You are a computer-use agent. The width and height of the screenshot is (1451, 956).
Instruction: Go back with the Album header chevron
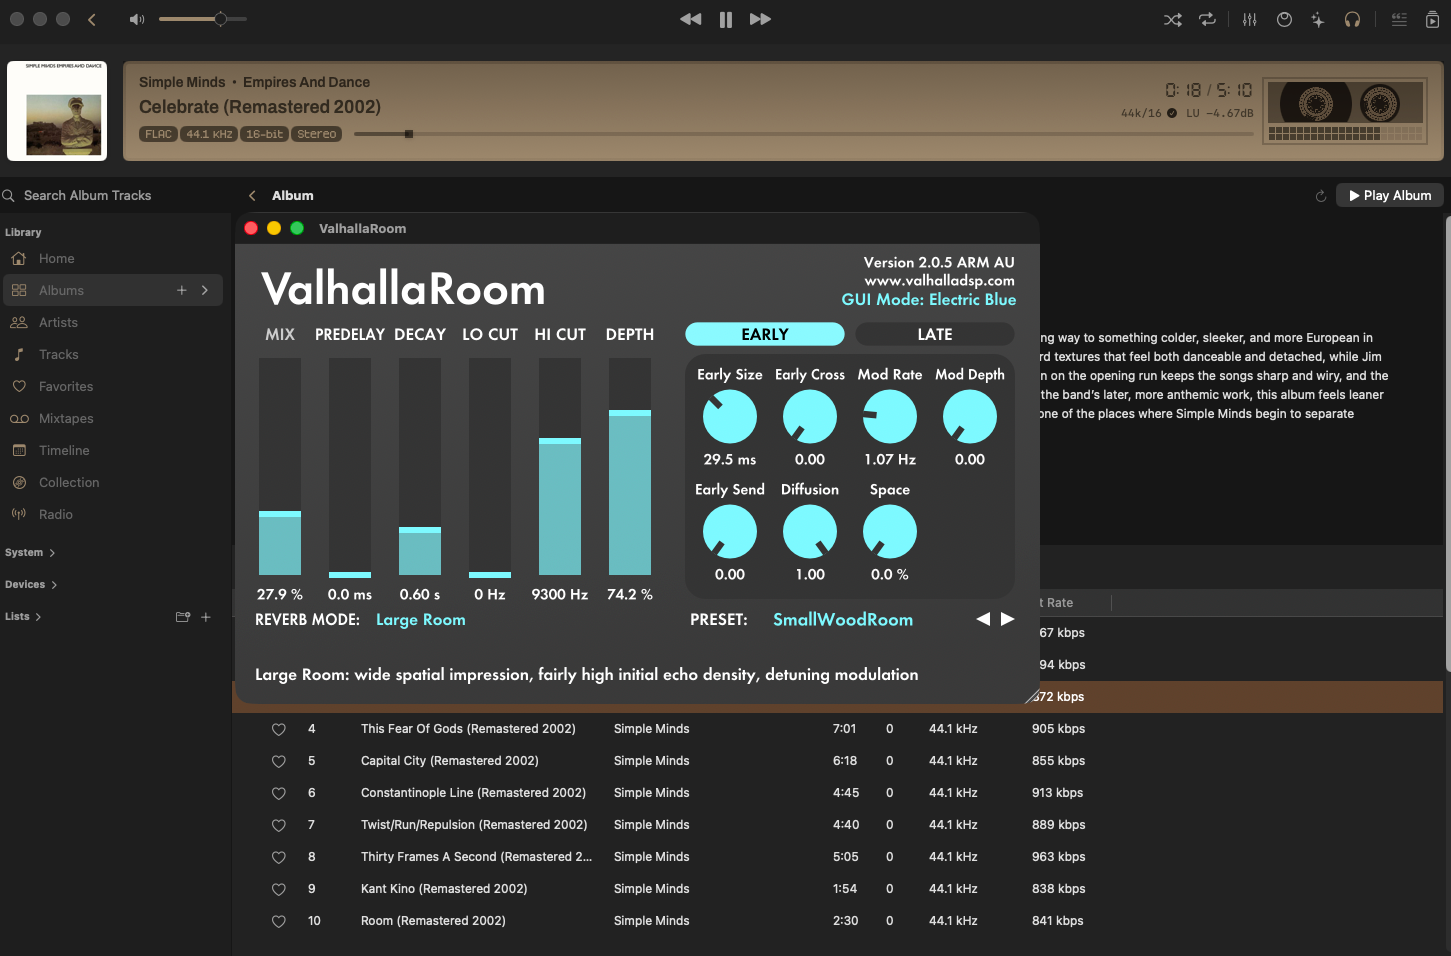252,196
